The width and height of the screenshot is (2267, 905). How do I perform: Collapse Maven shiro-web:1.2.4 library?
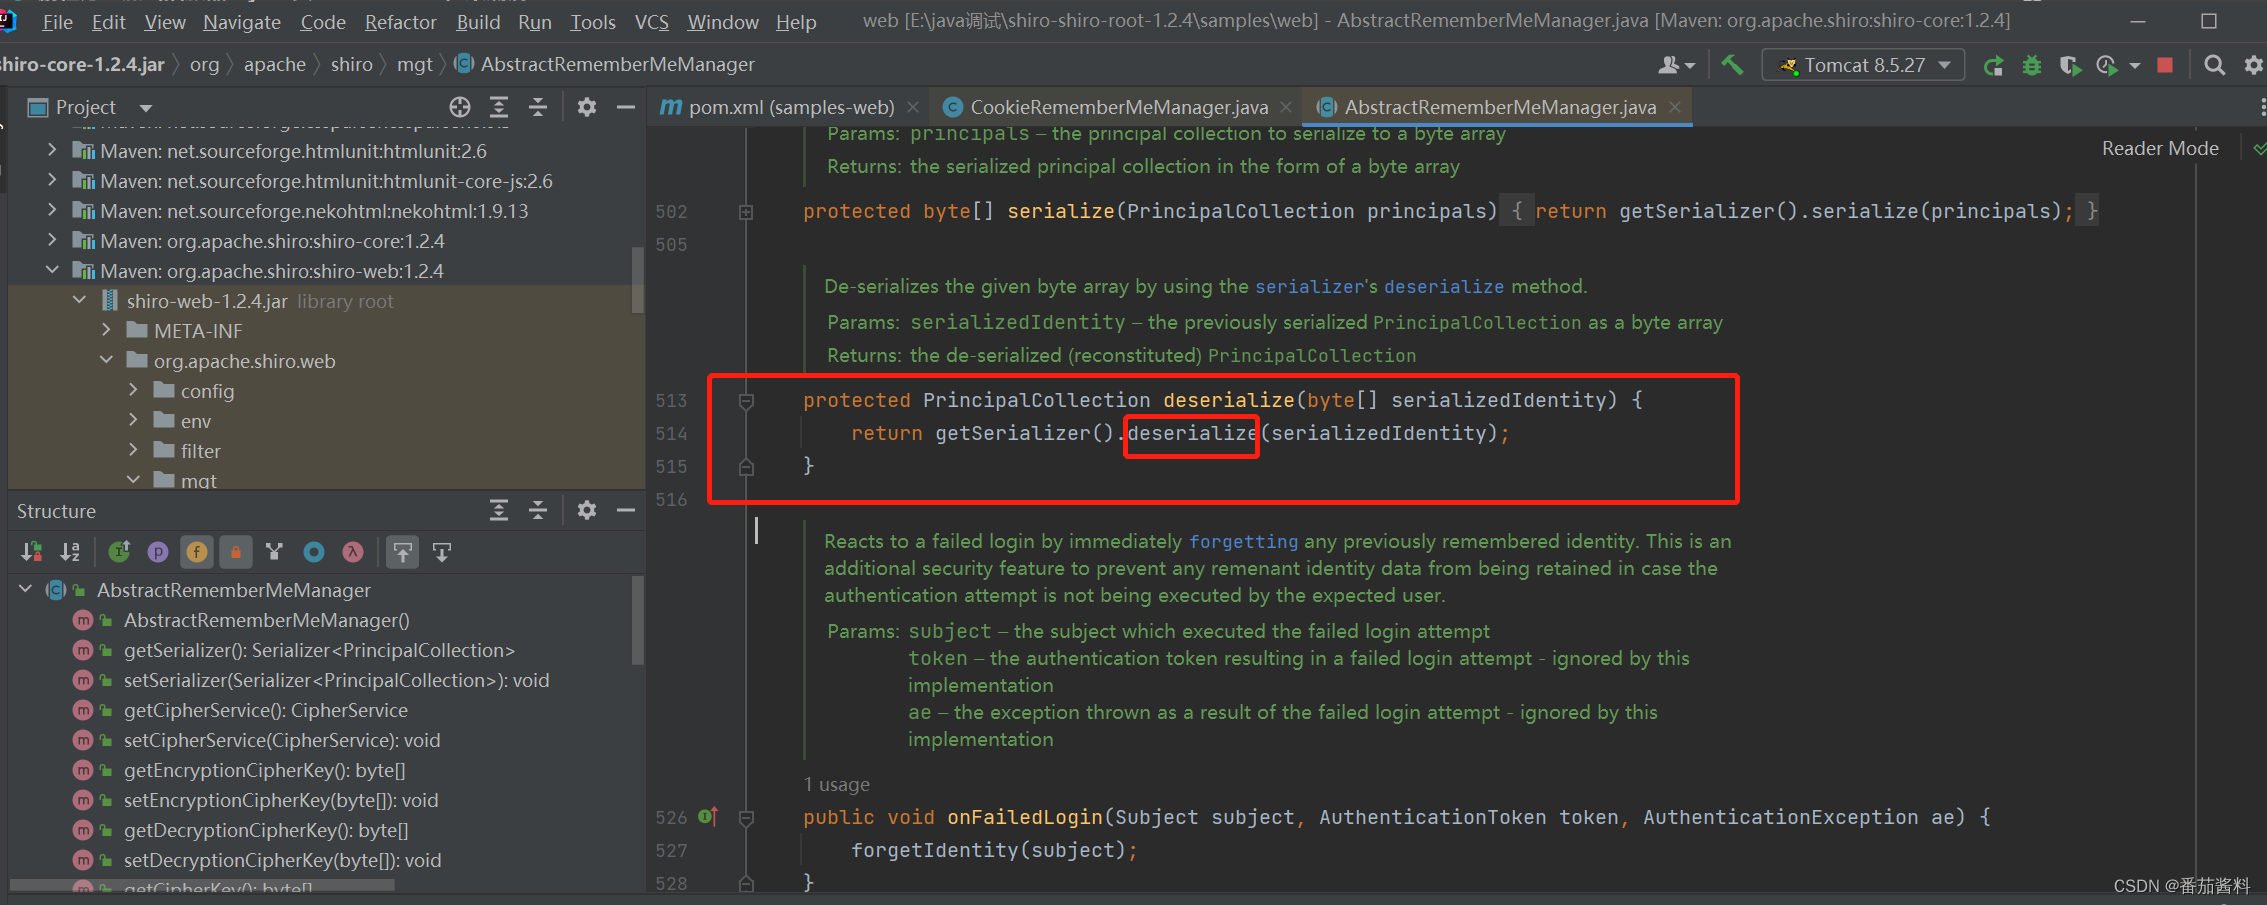point(52,270)
